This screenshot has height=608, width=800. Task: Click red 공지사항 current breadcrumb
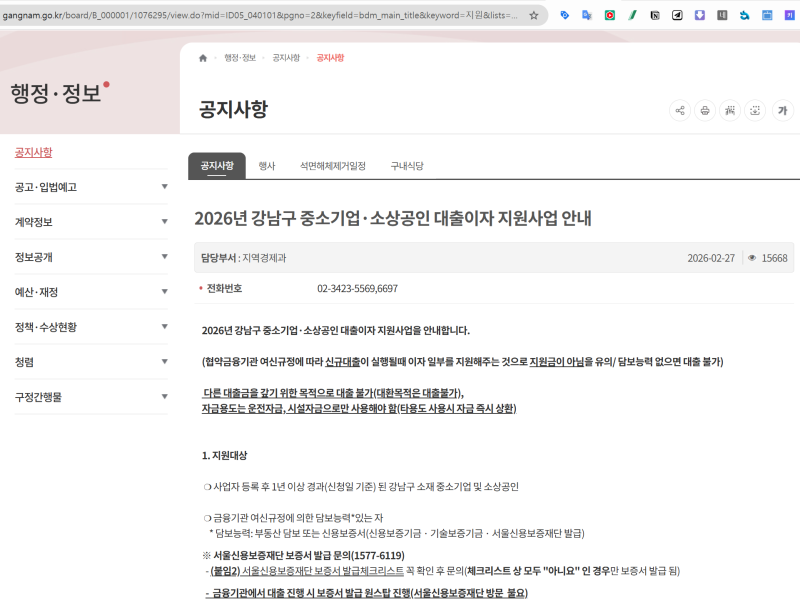(x=330, y=58)
